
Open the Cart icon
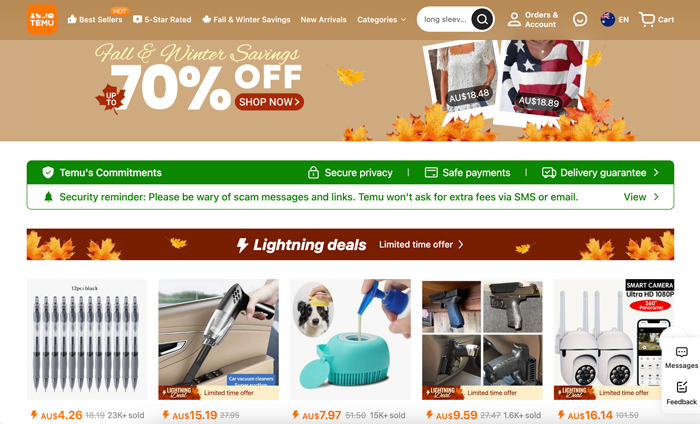[x=647, y=19]
